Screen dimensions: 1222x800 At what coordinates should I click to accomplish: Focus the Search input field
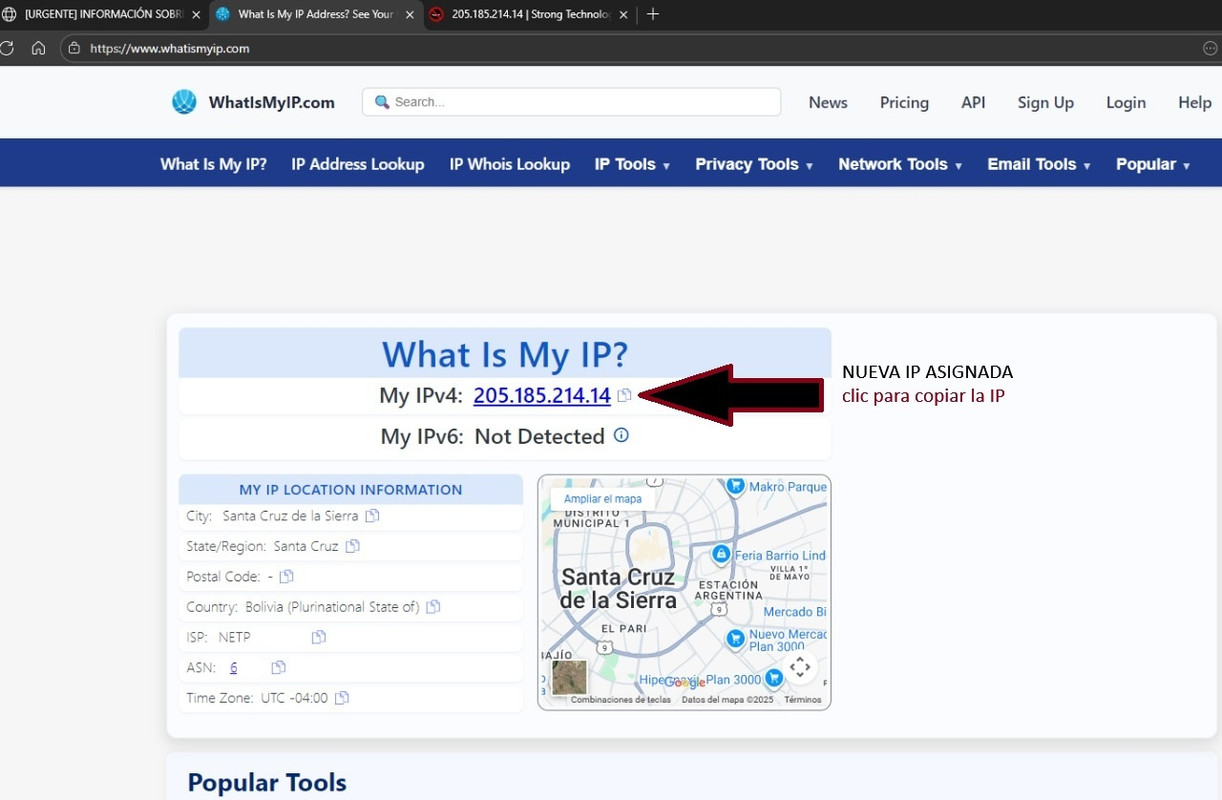click(571, 102)
